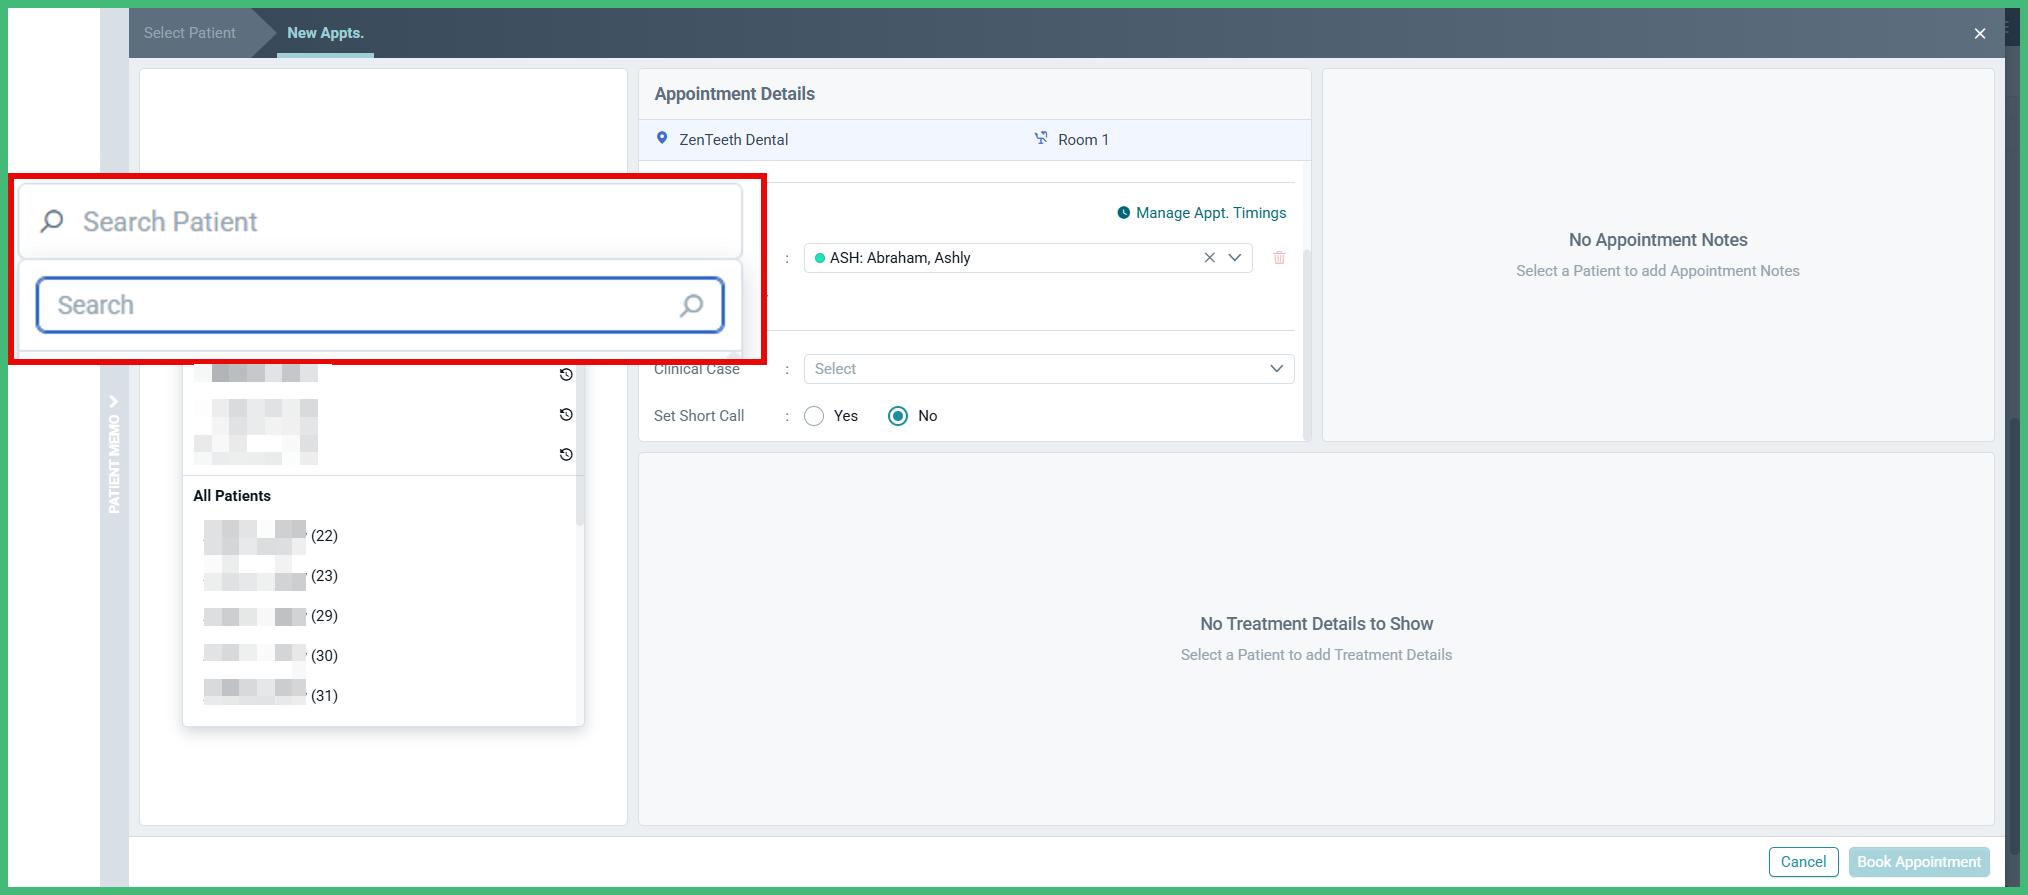Switch to the Select Patient step tab
The height and width of the screenshot is (895, 2028).
pos(190,33)
